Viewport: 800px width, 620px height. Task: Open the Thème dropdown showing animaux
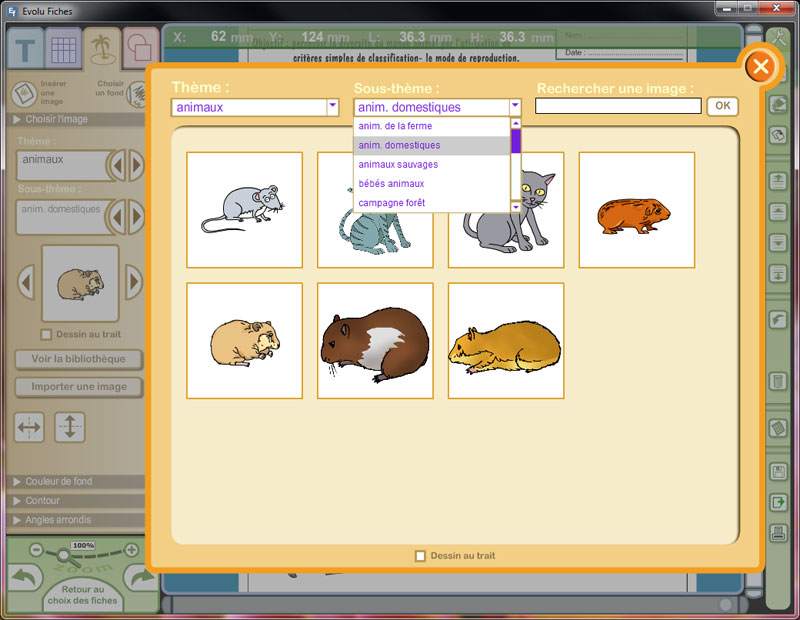(332, 107)
